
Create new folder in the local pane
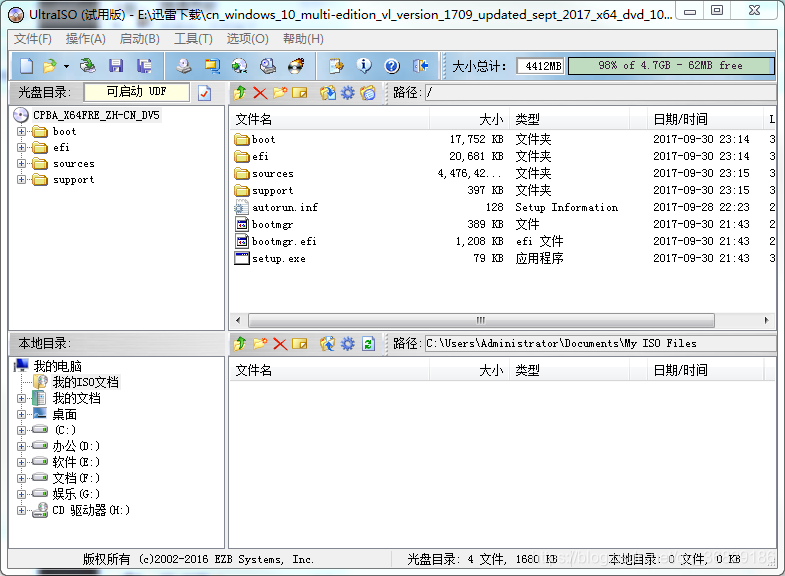pos(260,344)
